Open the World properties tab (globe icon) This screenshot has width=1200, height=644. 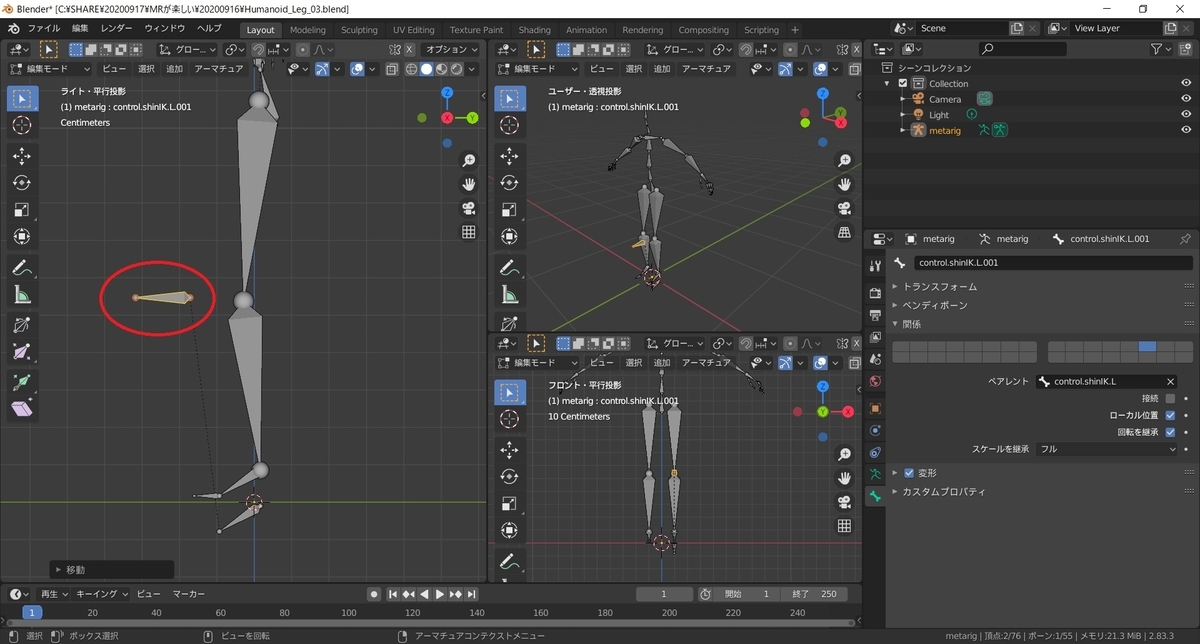click(x=875, y=381)
